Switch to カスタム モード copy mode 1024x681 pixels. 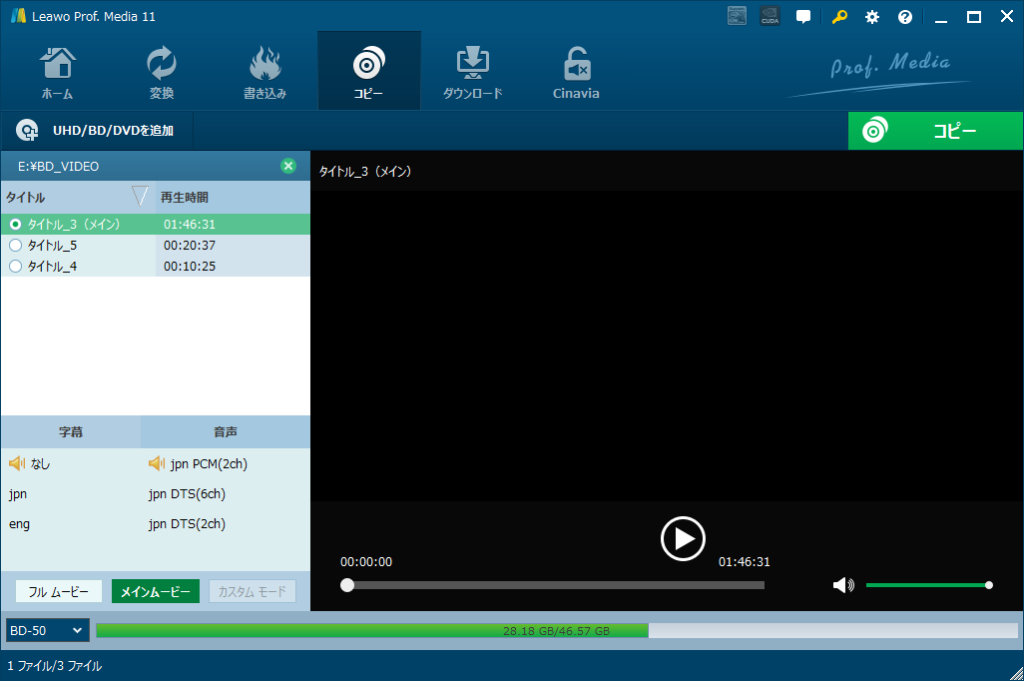(x=252, y=592)
